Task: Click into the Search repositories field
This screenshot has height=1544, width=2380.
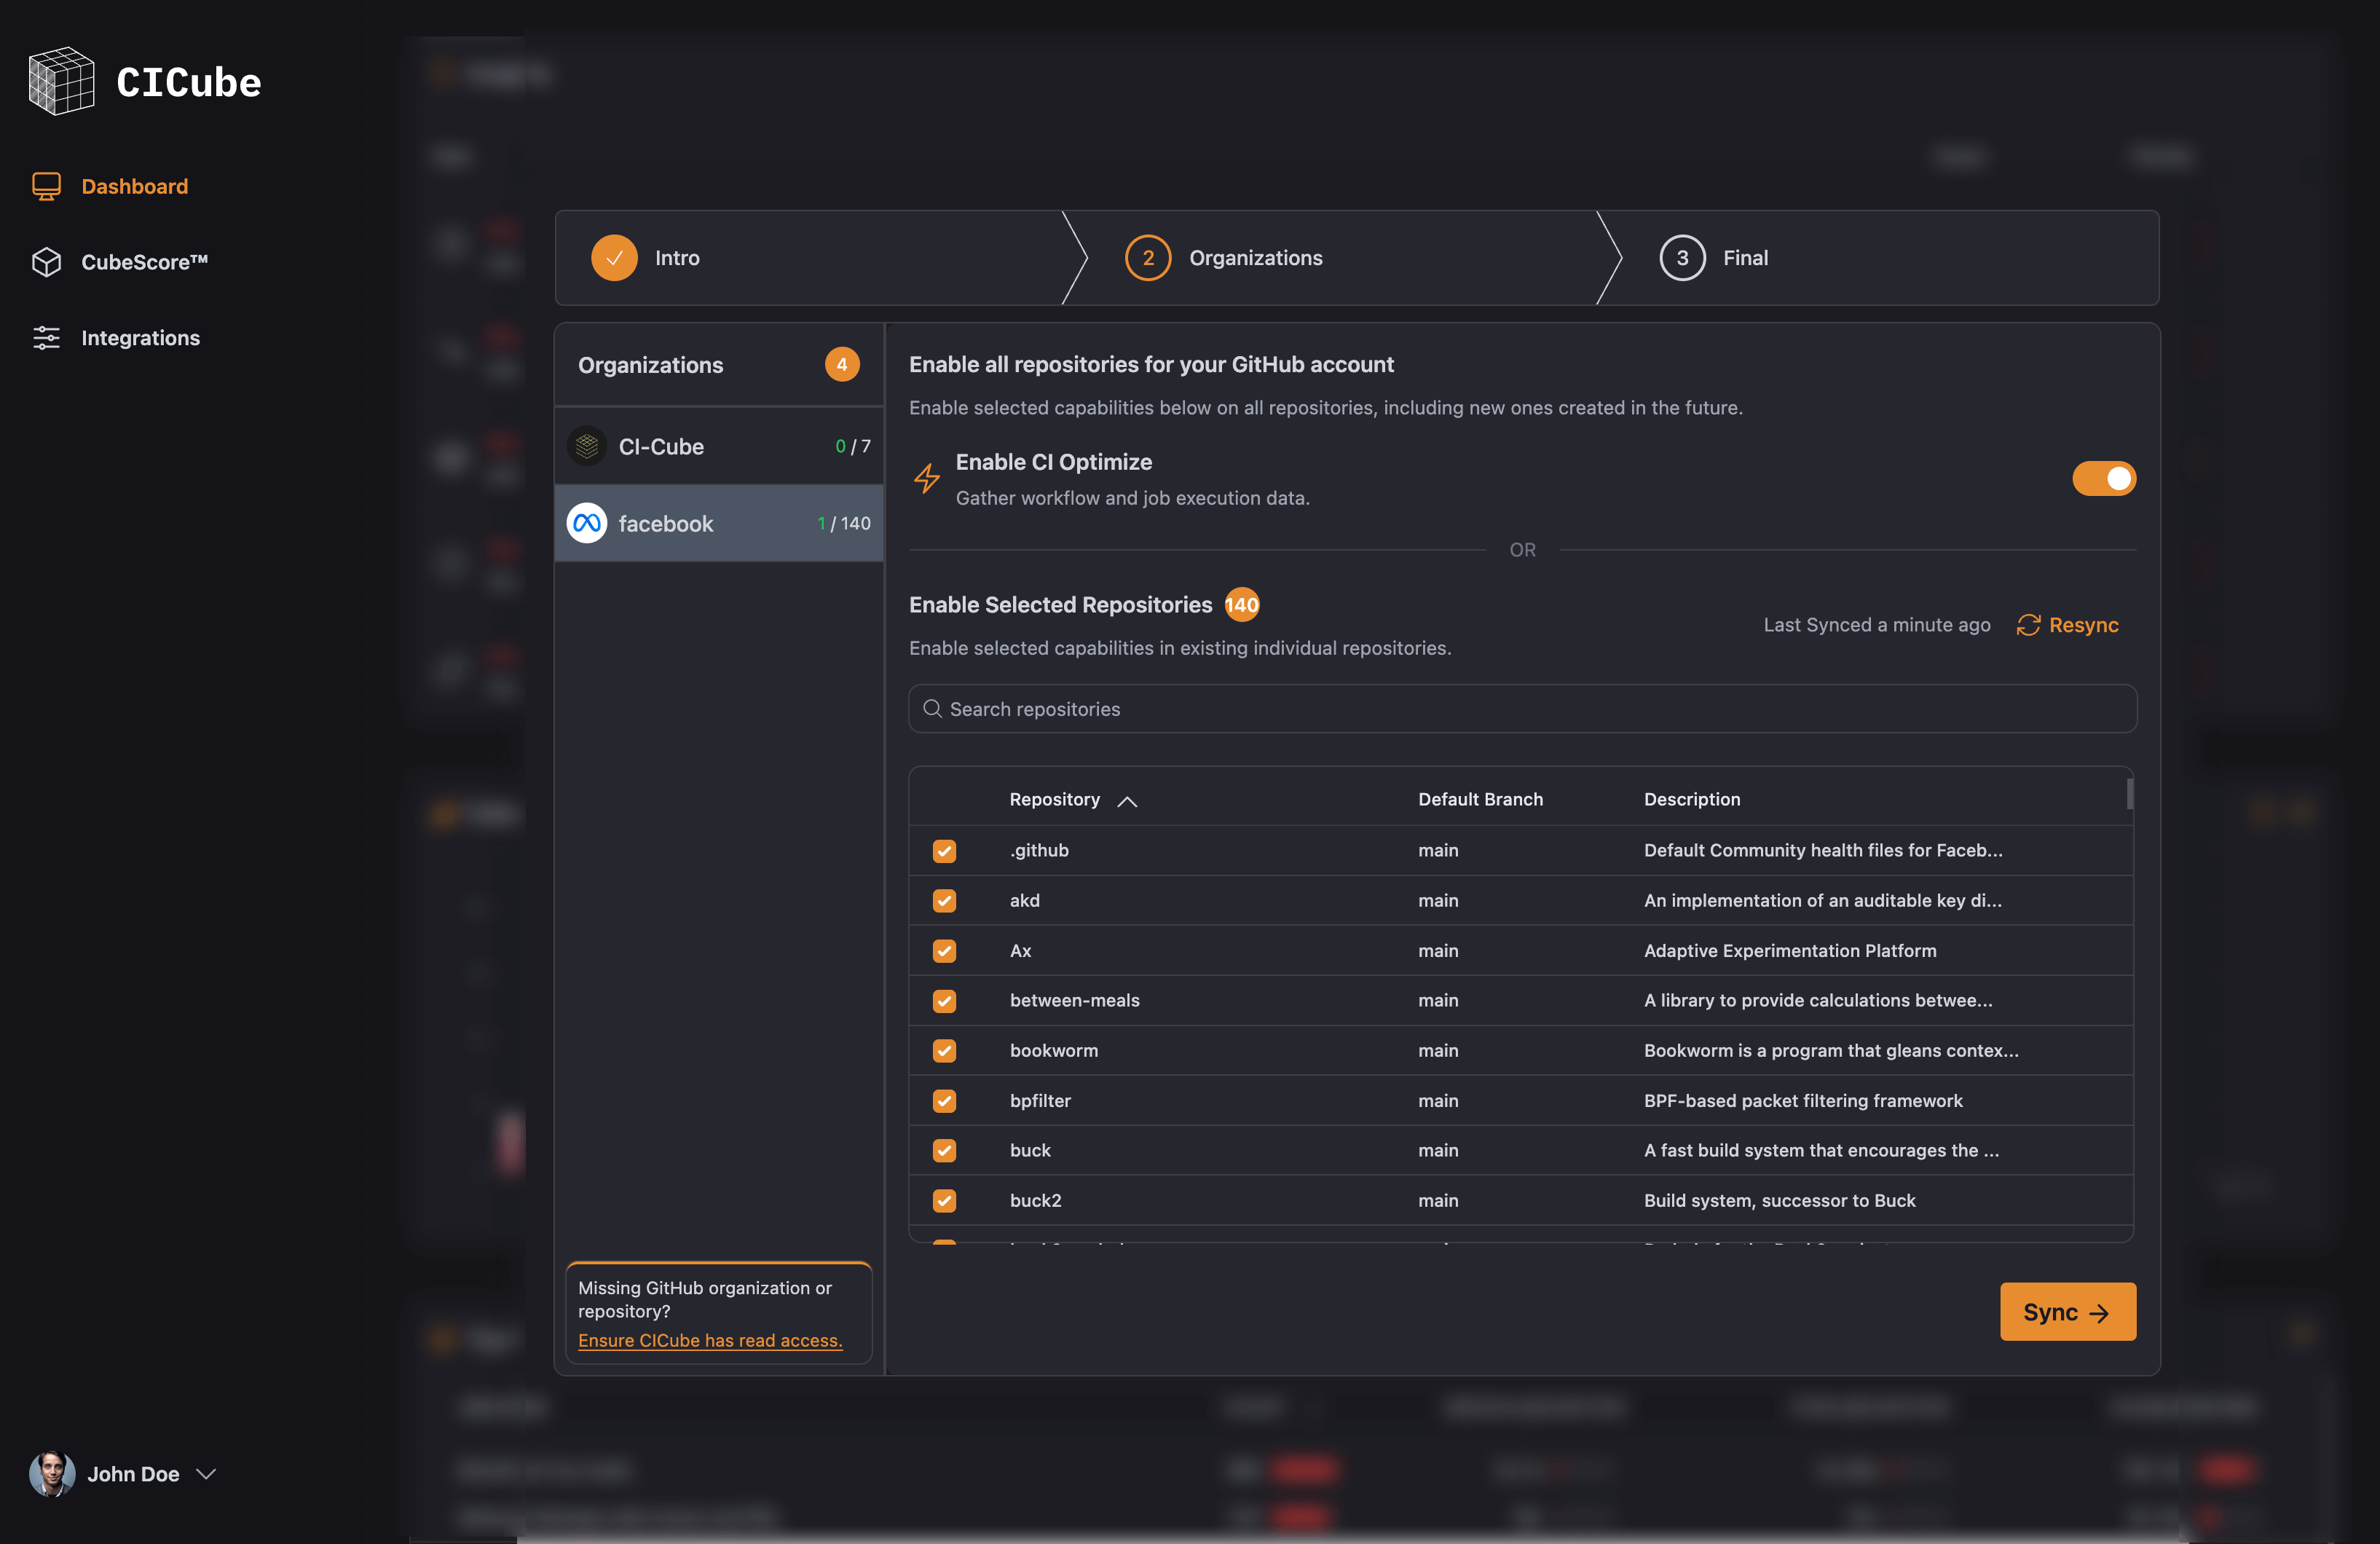Action: point(1522,709)
